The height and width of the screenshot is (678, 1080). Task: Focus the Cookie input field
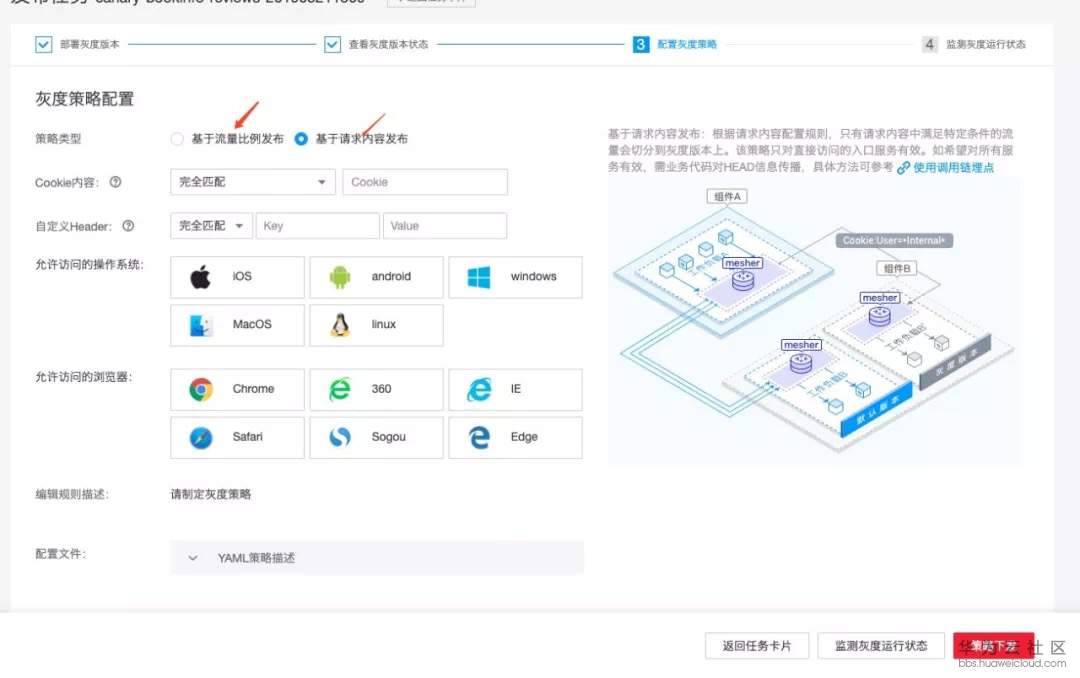coord(425,182)
